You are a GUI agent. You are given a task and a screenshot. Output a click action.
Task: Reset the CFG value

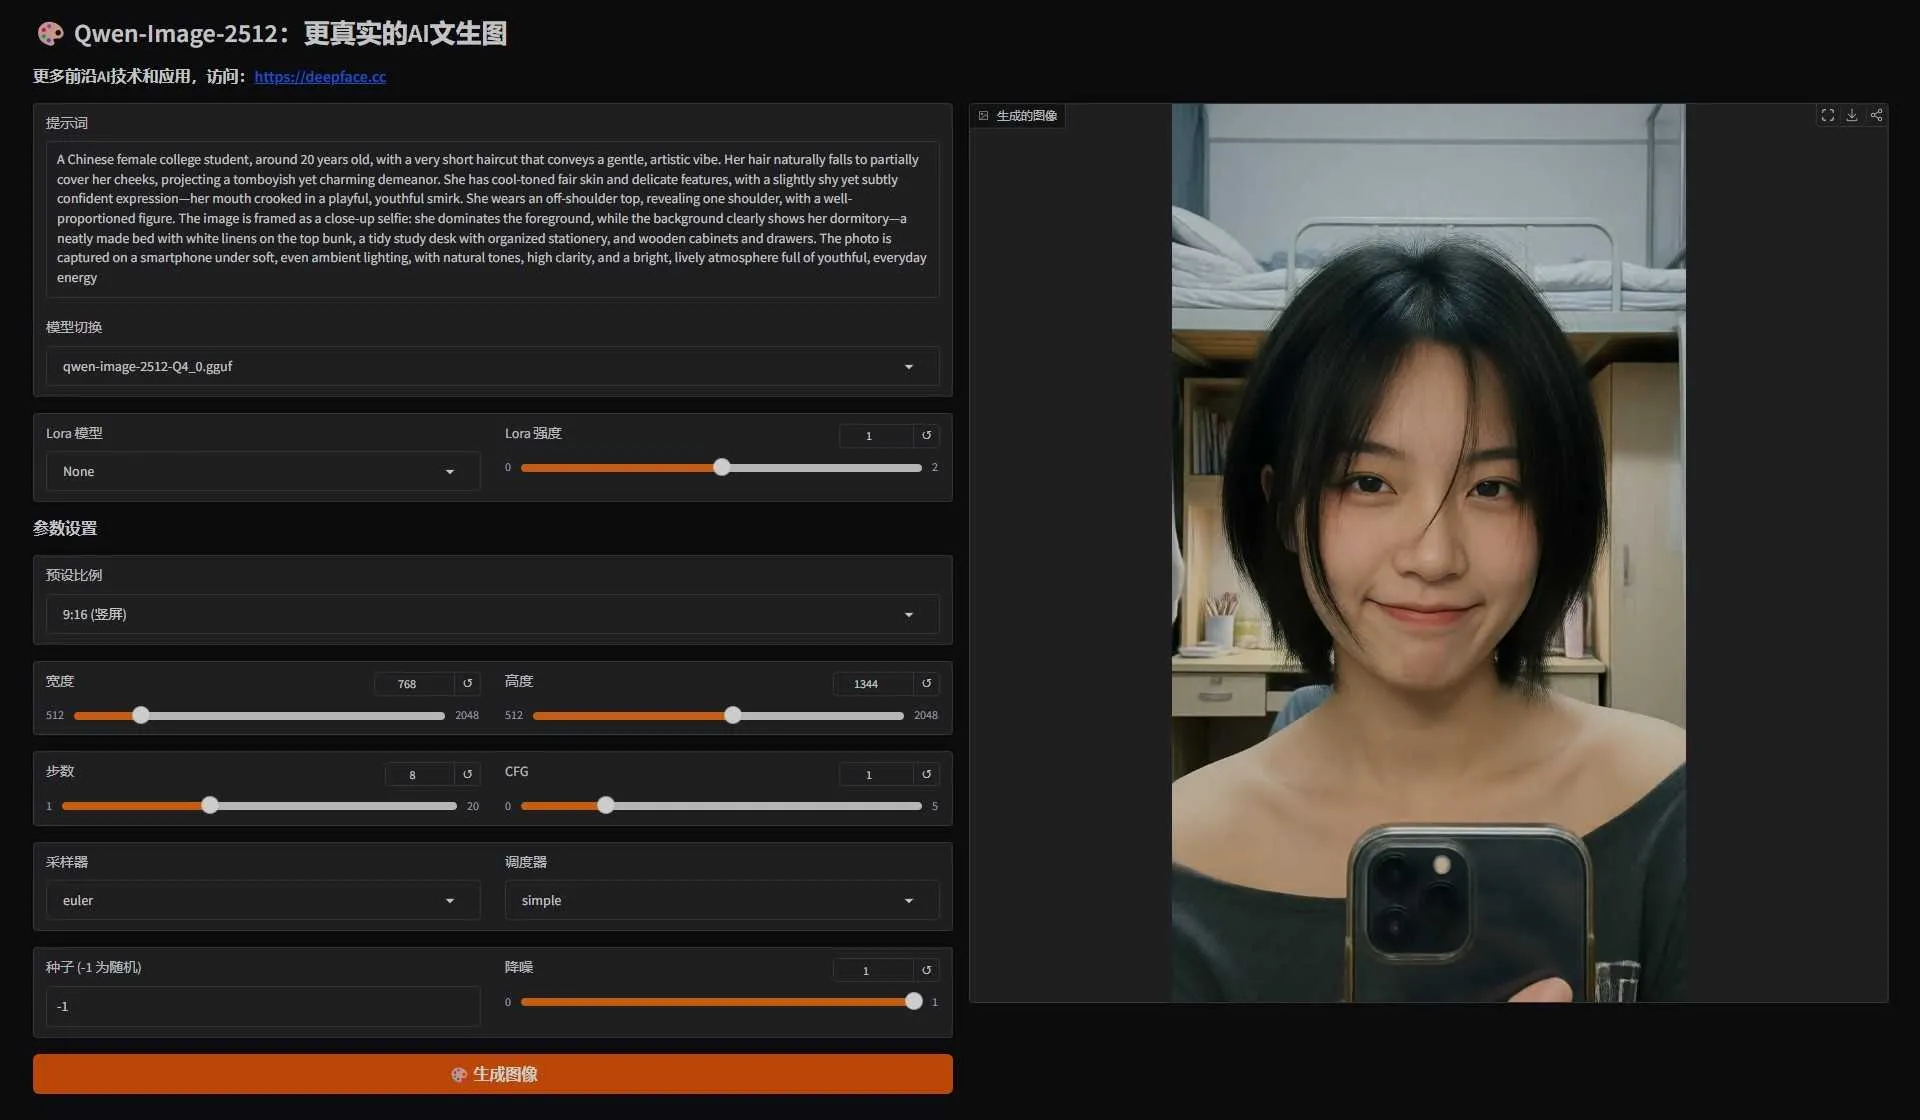tap(926, 775)
